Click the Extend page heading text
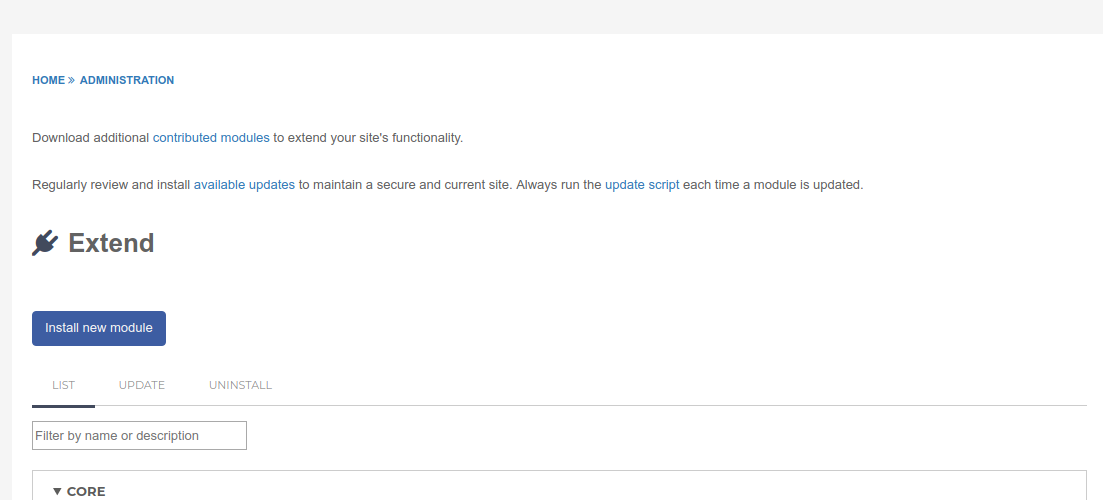This screenshot has width=1103, height=500. (111, 243)
